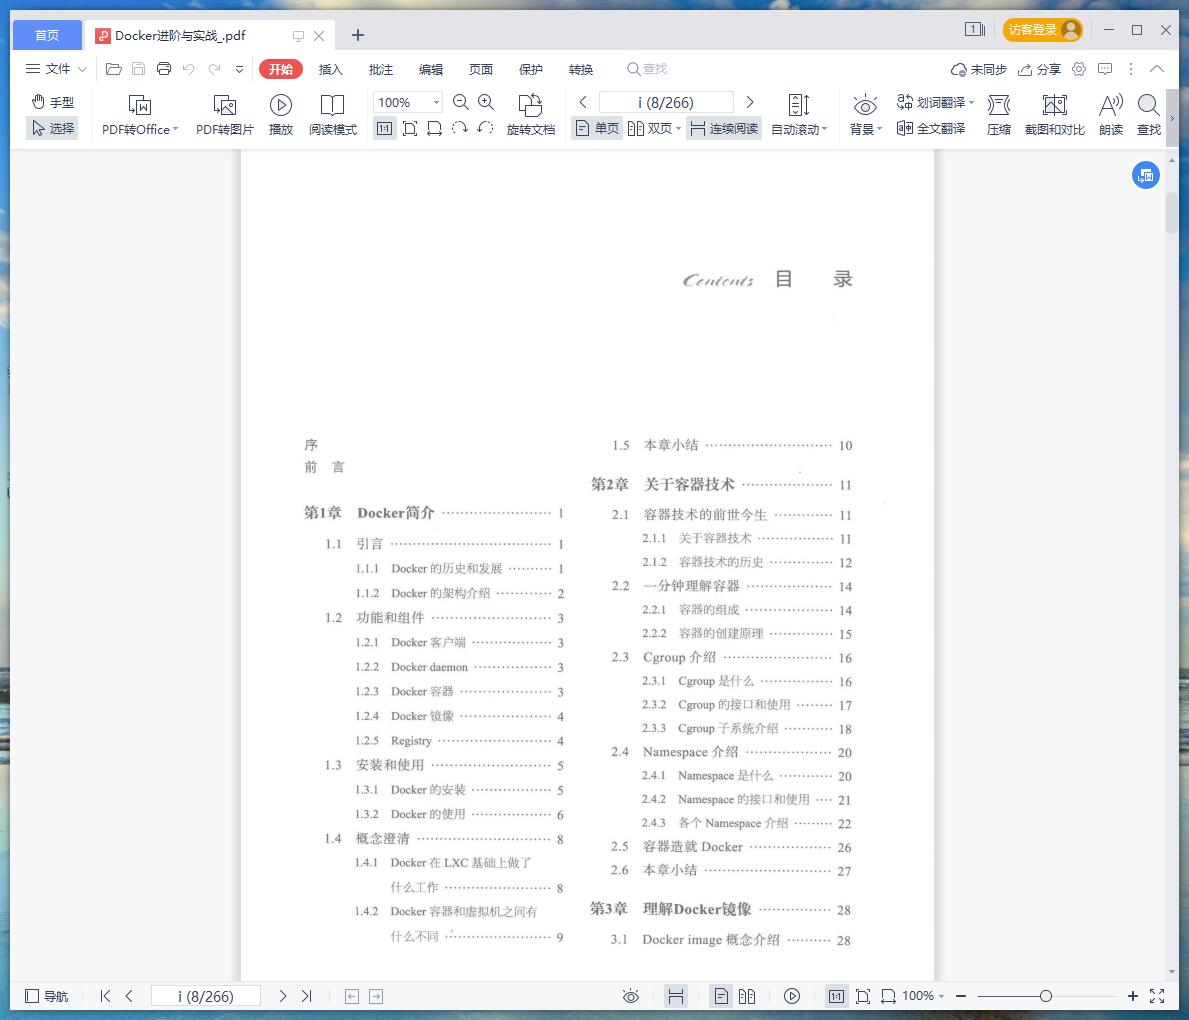Jump to first page in status bar
This screenshot has width=1189, height=1020.
click(x=105, y=996)
